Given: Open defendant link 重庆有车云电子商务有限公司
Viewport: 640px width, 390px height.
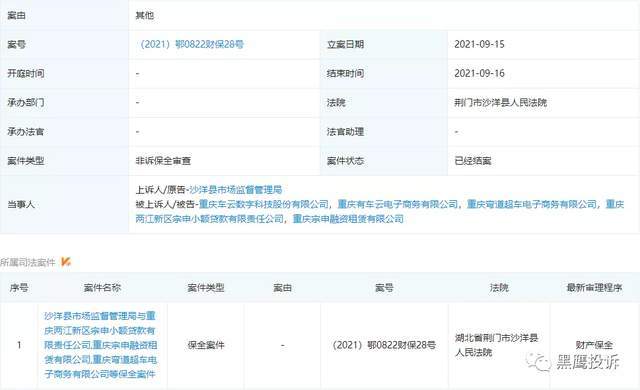Looking at the screenshot, I should pos(398,204).
